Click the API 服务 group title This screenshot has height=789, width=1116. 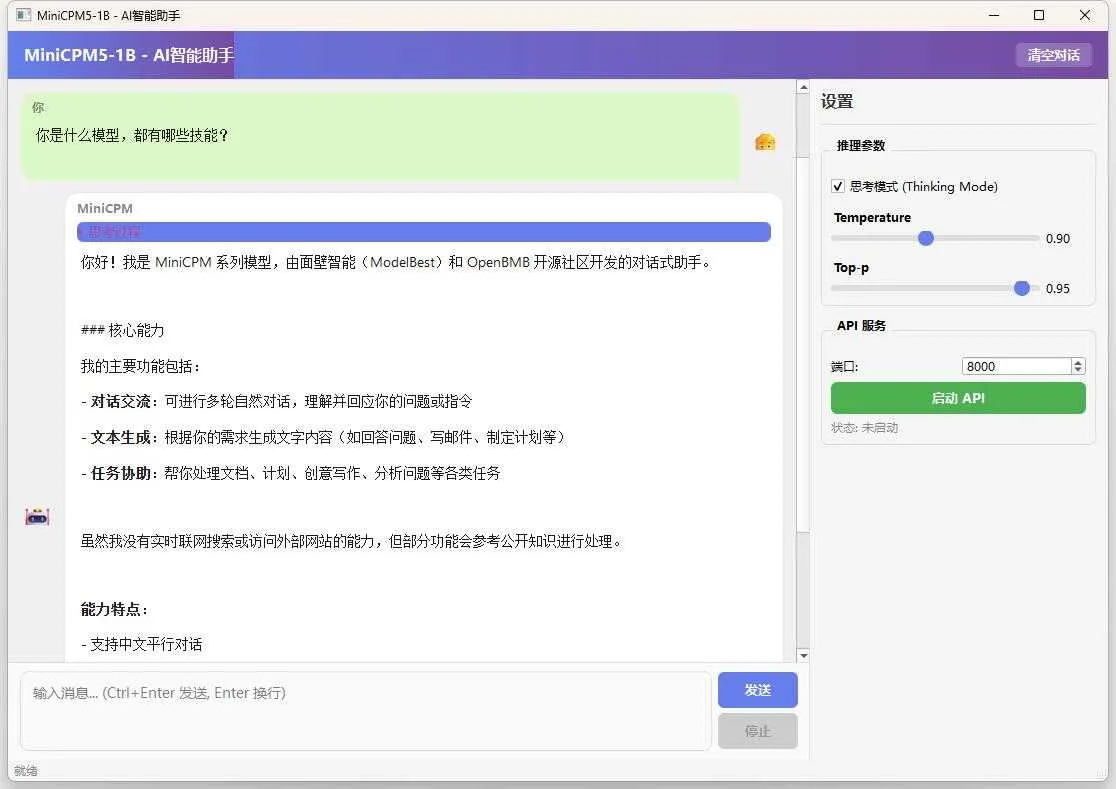pyautogui.click(x=861, y=325)
